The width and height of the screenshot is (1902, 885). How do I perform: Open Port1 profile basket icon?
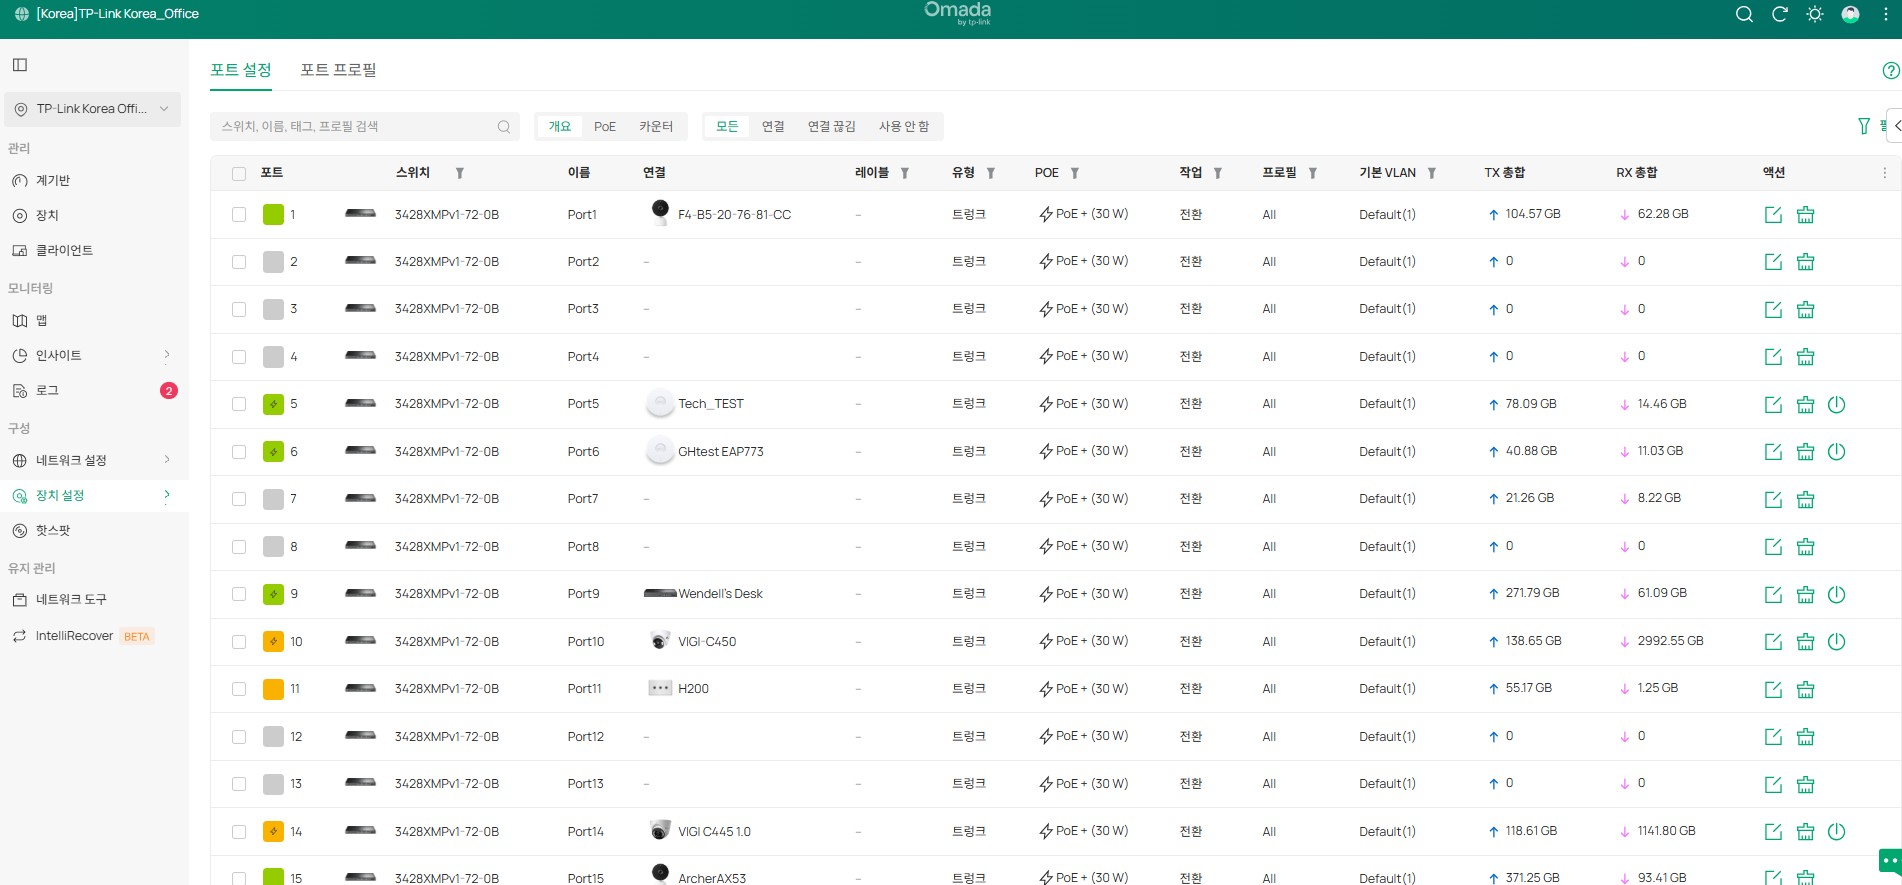[1805, 214]
